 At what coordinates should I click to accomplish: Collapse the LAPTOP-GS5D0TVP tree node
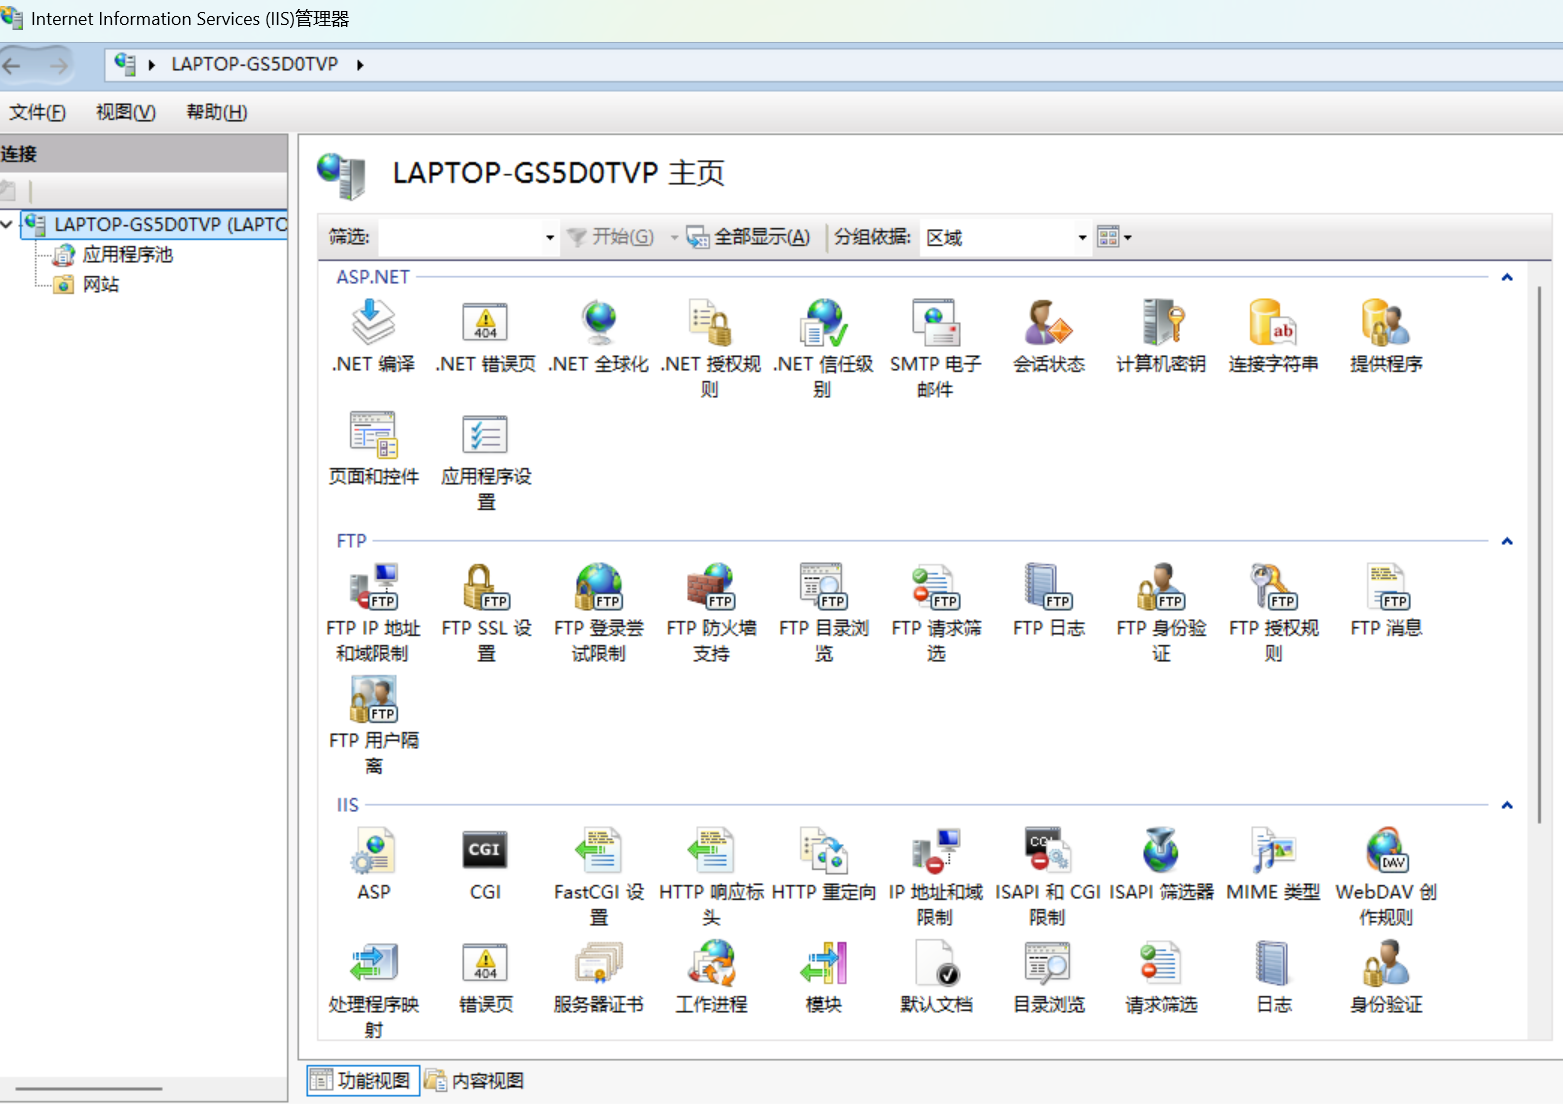pos(7,224)
